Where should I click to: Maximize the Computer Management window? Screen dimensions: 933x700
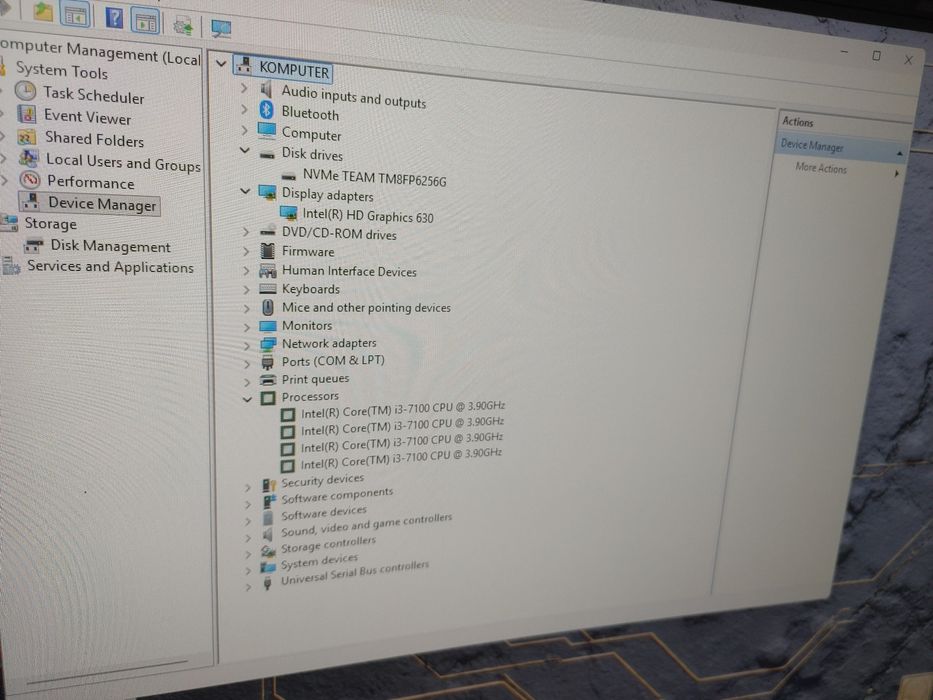[876, 55]
